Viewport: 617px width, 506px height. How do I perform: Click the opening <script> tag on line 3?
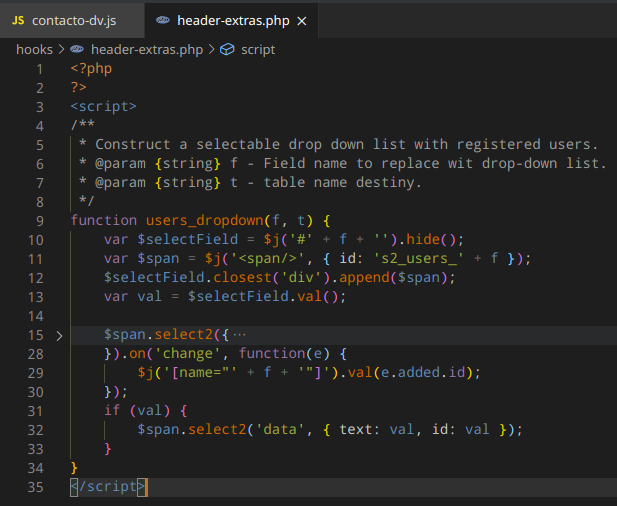(103, 106)
